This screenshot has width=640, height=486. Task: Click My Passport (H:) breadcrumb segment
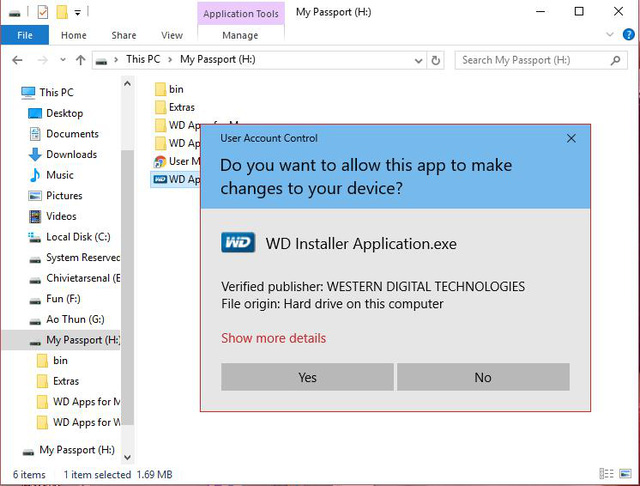218,60
